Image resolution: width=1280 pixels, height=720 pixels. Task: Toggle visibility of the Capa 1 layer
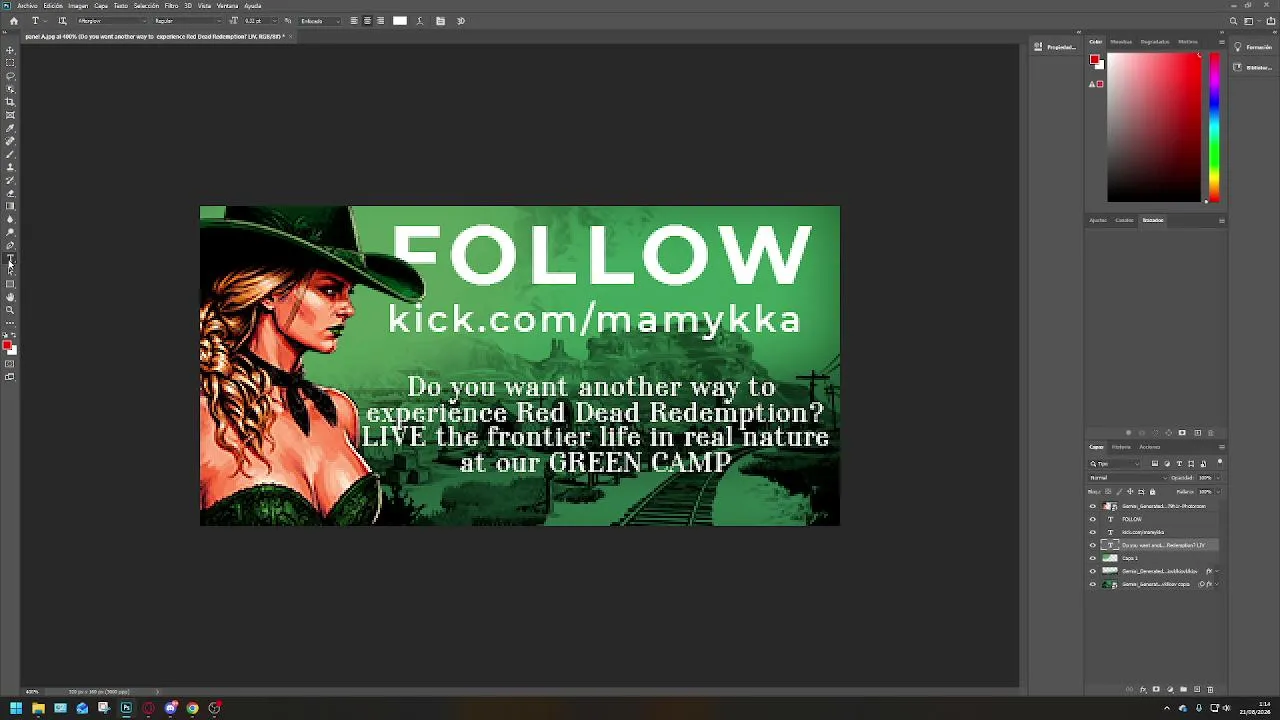click(1092, 558)
